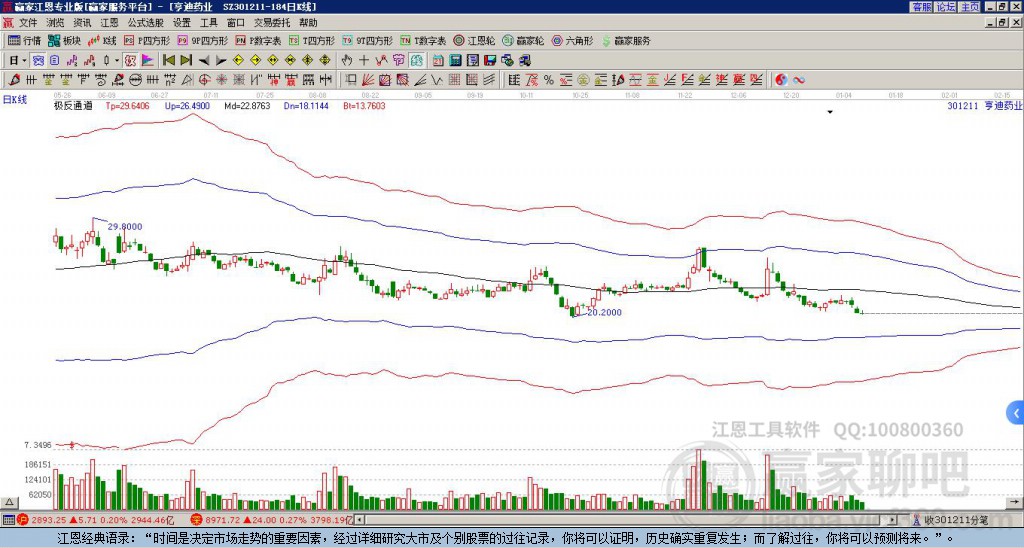Click the blue side panel expand chevron
The height and width of the screenshot is (548, 1024).
pos(1016,413)
